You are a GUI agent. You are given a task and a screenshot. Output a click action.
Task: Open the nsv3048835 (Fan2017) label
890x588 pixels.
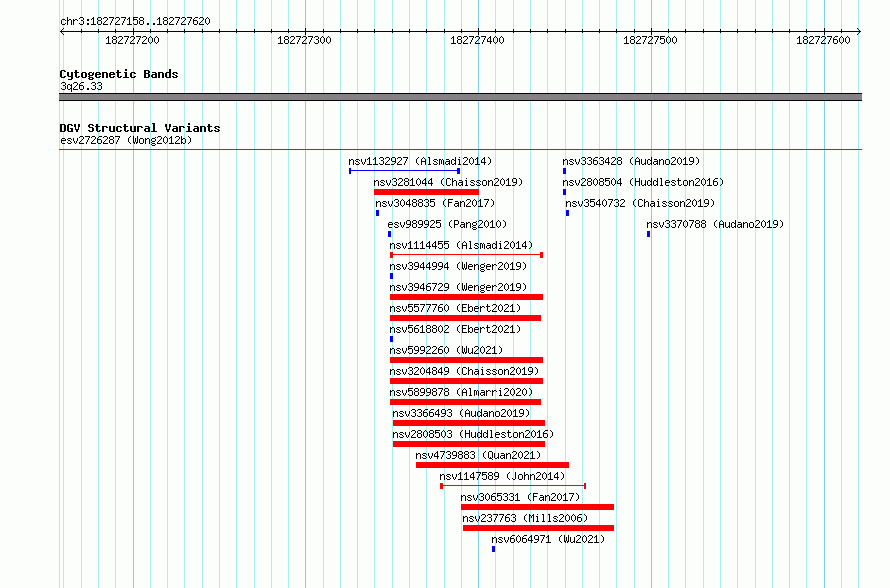pyautogui.click(x=435, y=203)
